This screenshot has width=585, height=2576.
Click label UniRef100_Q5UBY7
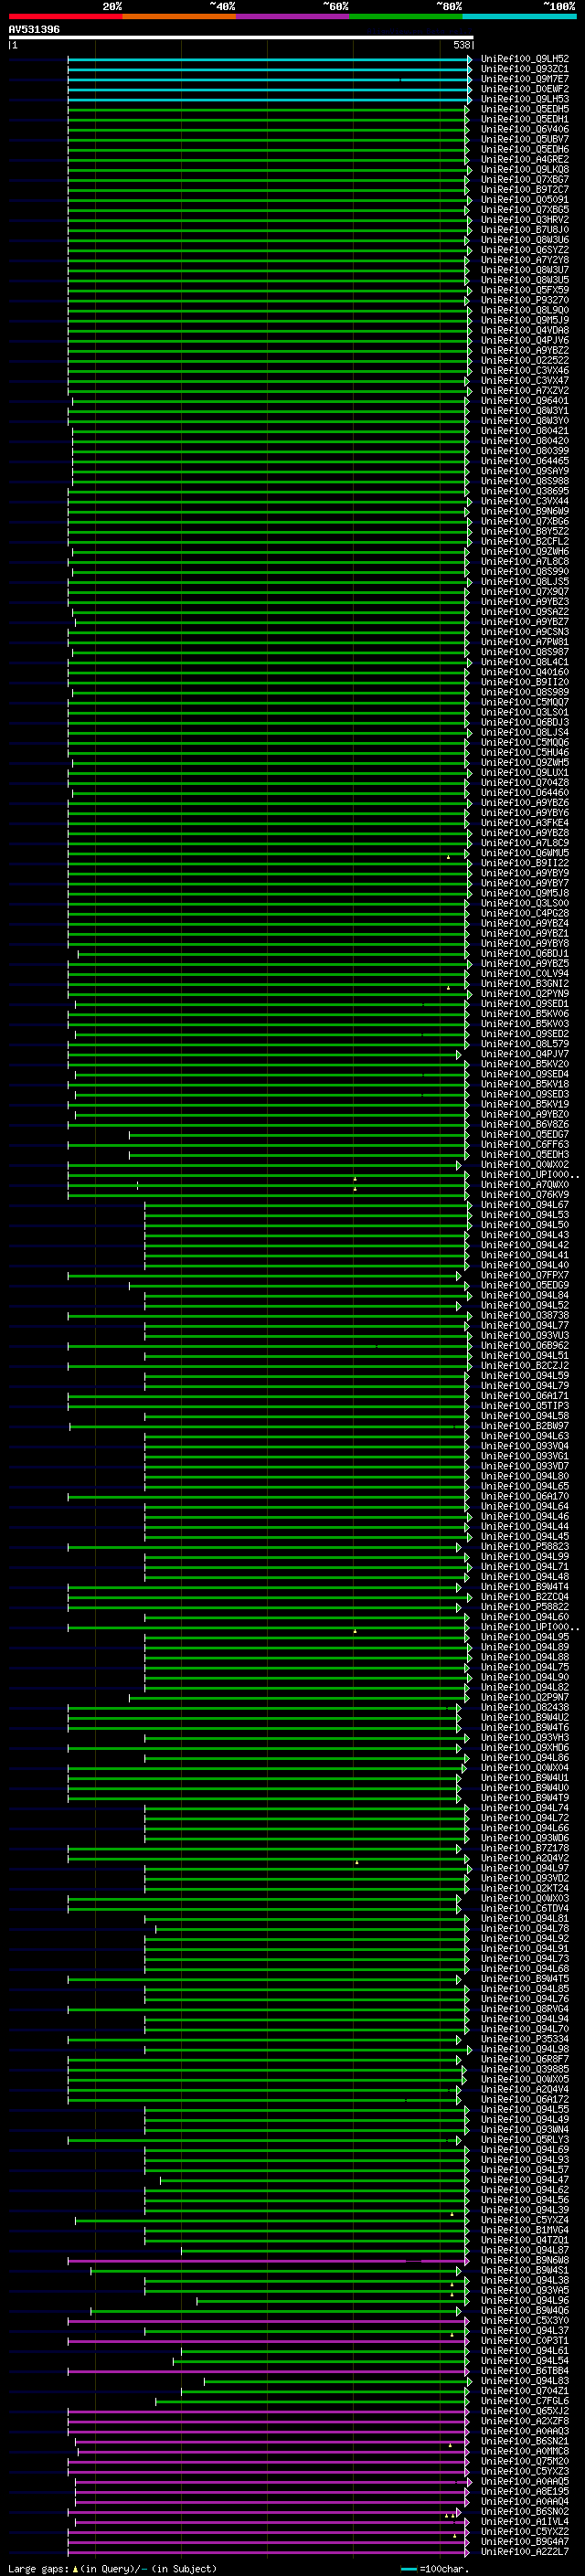tap(524, 139)
